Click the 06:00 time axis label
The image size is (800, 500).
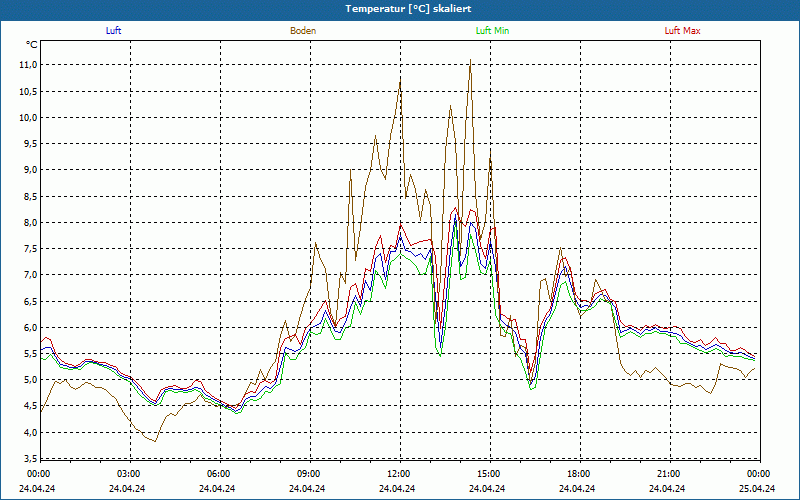pyautogui.click(x=218, y=474)
